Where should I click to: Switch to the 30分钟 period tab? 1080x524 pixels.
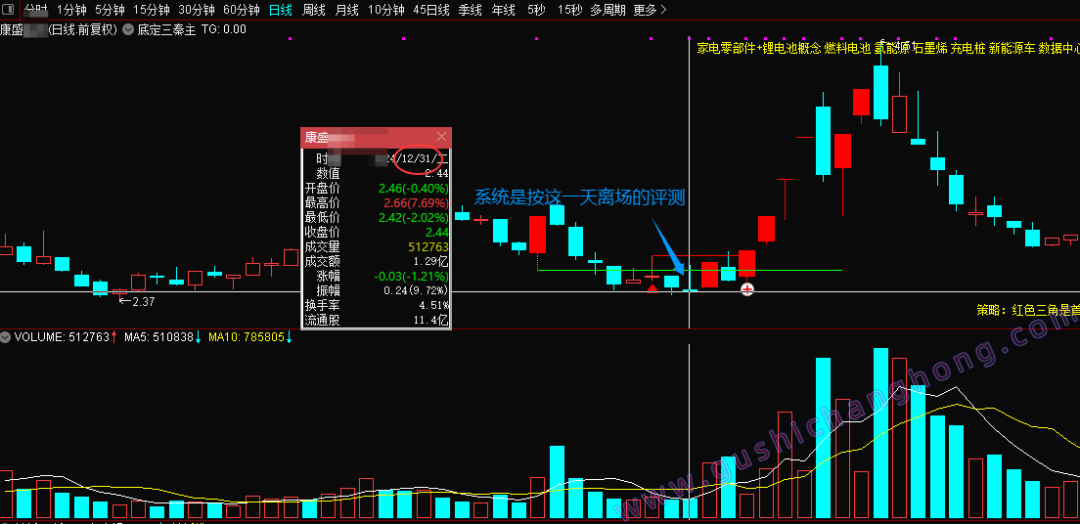[196, 10]
